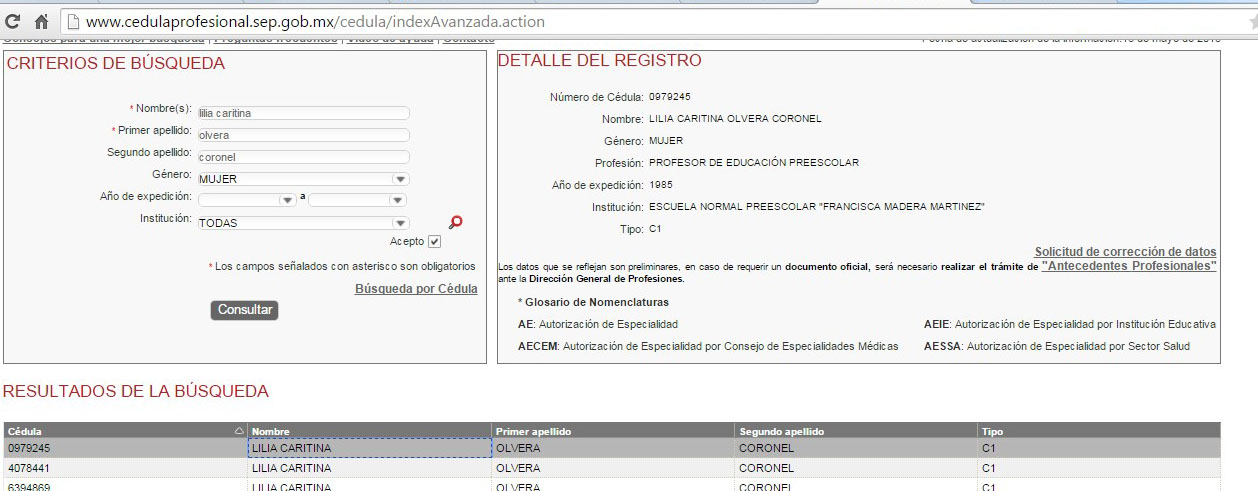This screenshot has height=491, width=1258.
Task: Click the Segundo apellido text field
Action: [x=303, y=157]
